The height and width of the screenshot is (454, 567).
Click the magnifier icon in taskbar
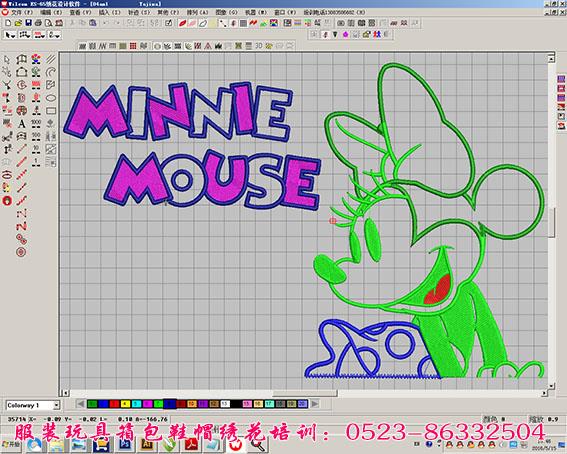(x=257, y=445)
